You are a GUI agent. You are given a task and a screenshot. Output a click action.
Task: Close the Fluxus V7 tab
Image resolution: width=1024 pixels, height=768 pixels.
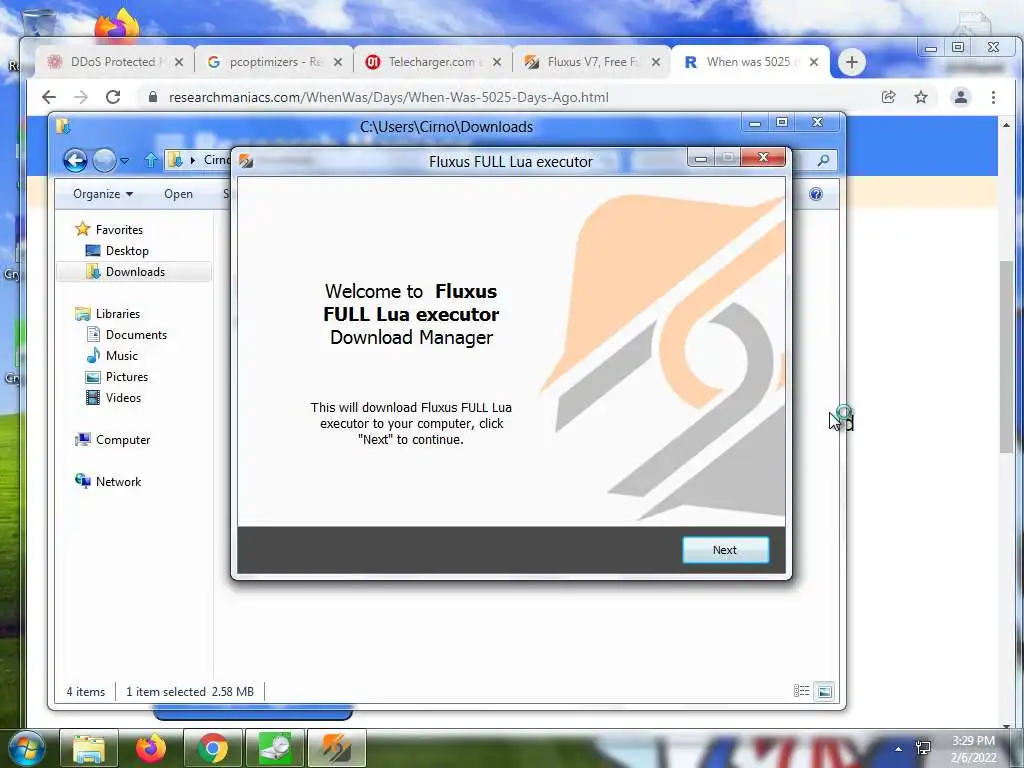click(x=656, y=62)
